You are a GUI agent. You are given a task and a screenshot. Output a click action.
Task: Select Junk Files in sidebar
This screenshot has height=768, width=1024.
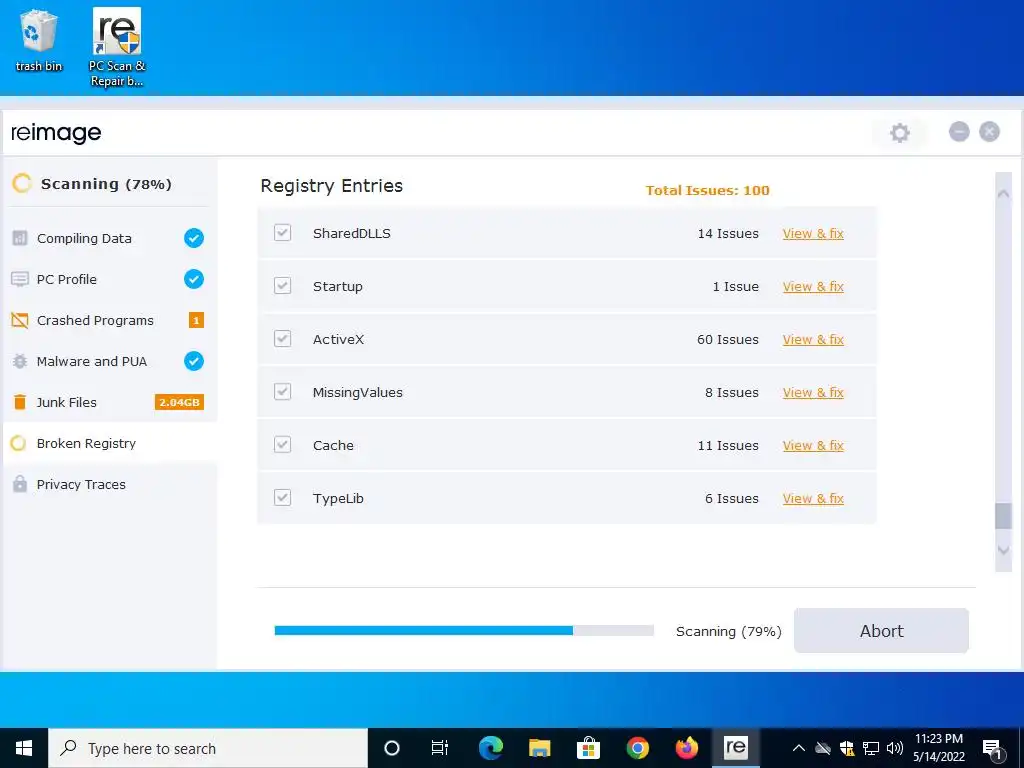click(x=108, y=402)
